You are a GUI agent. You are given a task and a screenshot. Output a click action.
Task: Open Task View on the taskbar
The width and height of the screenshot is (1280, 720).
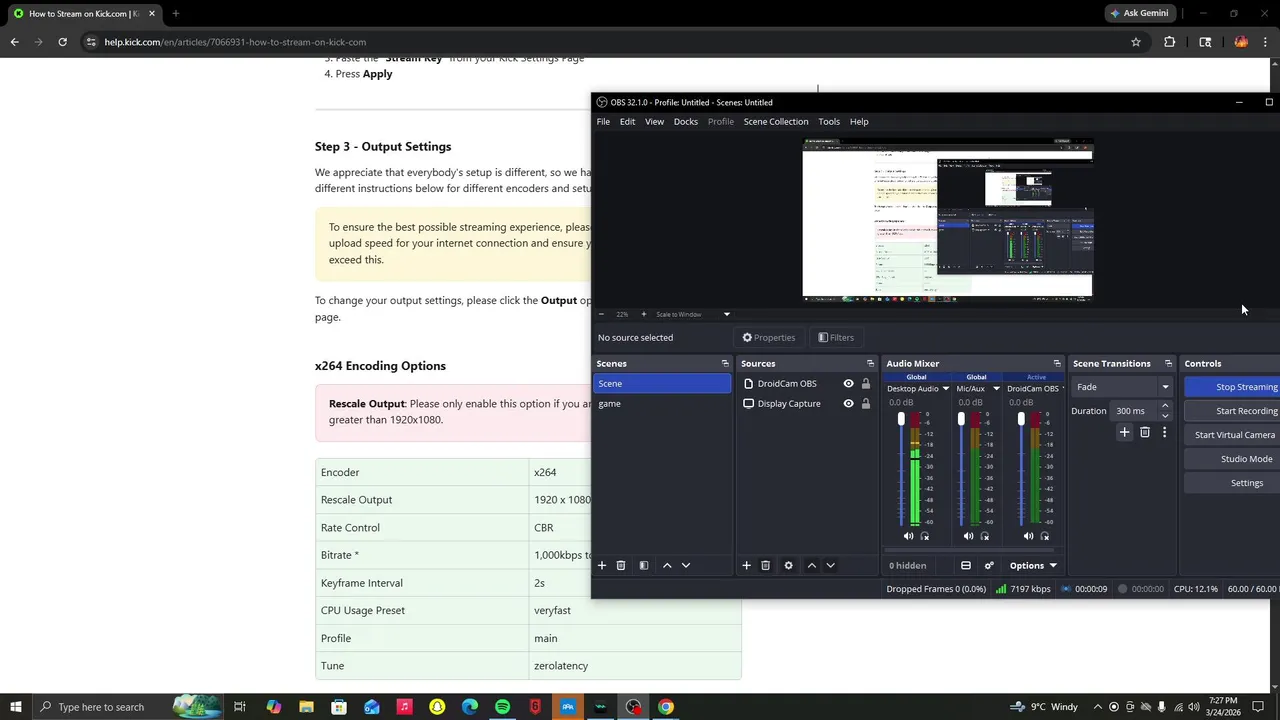pyautogui.click(x=240, y=707)
